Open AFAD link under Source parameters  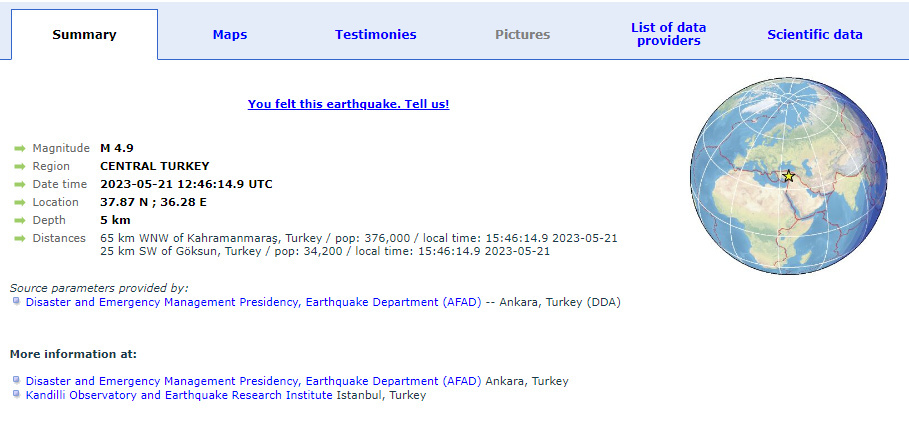click(x=253, y=302)
